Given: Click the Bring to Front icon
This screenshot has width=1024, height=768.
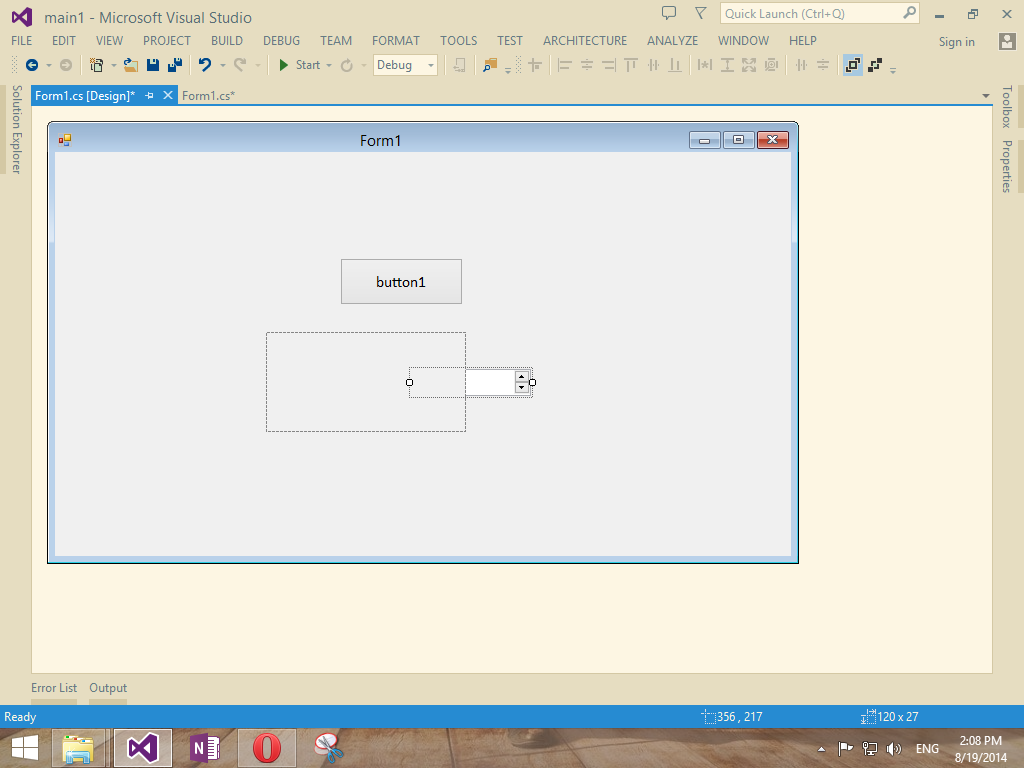Looking at the screenshot, I should (852, 65).
